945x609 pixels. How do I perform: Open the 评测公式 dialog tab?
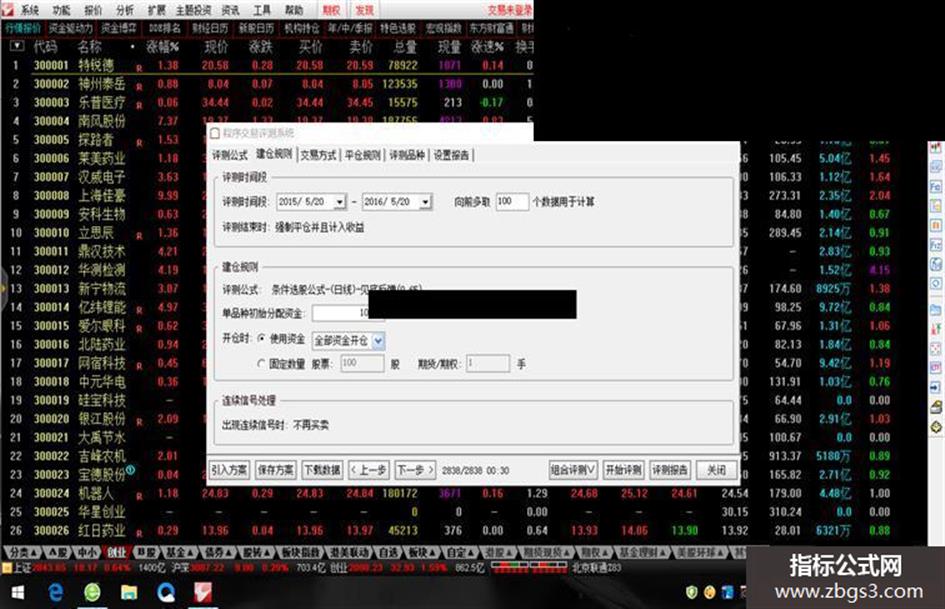tap(230, 155)
